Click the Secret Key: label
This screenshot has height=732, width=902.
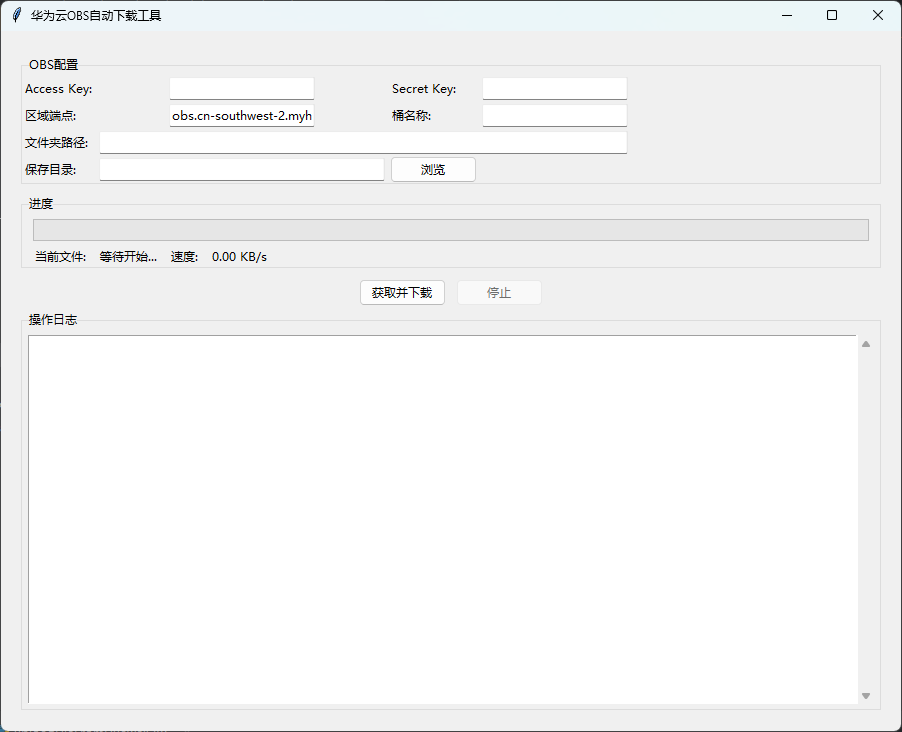click(424, 89)
